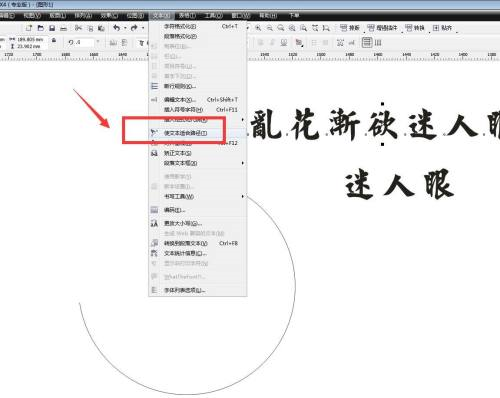Click the plugin toolbar button beside 排版
Image resolution: width=500 pixels, height=398 pixels.
coord(382,28)
